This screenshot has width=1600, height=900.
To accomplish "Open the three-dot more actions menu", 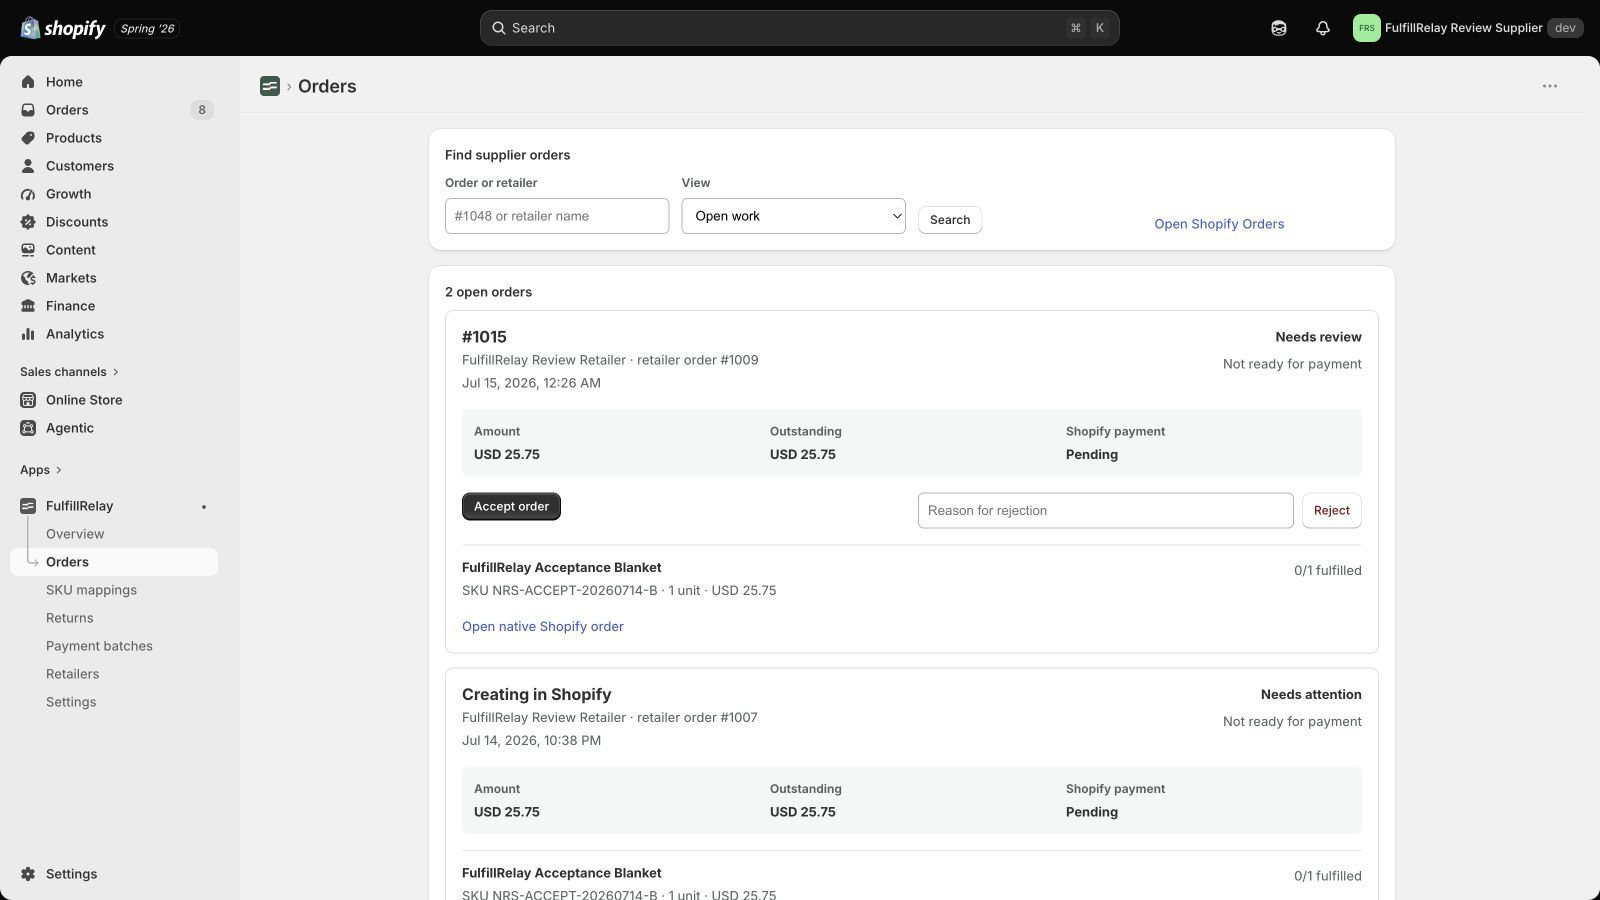I will coord(1550,86).
